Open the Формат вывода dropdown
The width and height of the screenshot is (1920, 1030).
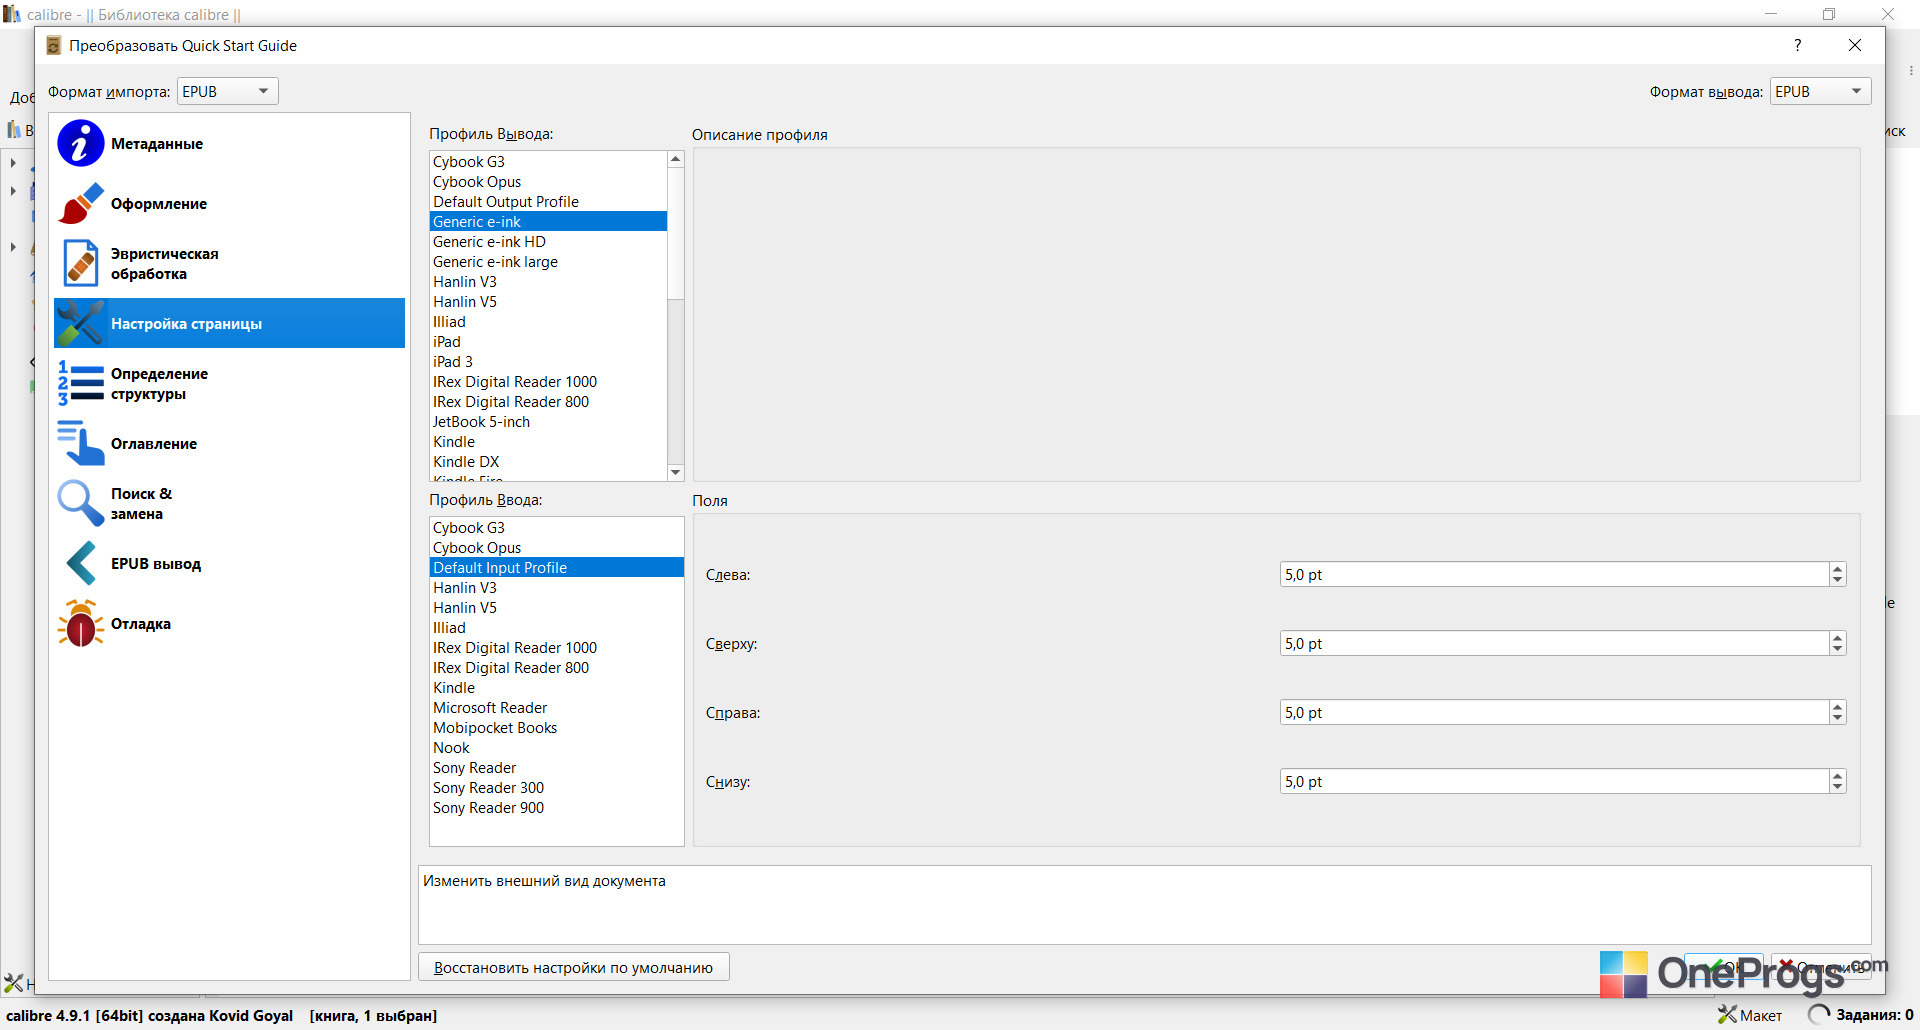click(x=1821, y=91)
